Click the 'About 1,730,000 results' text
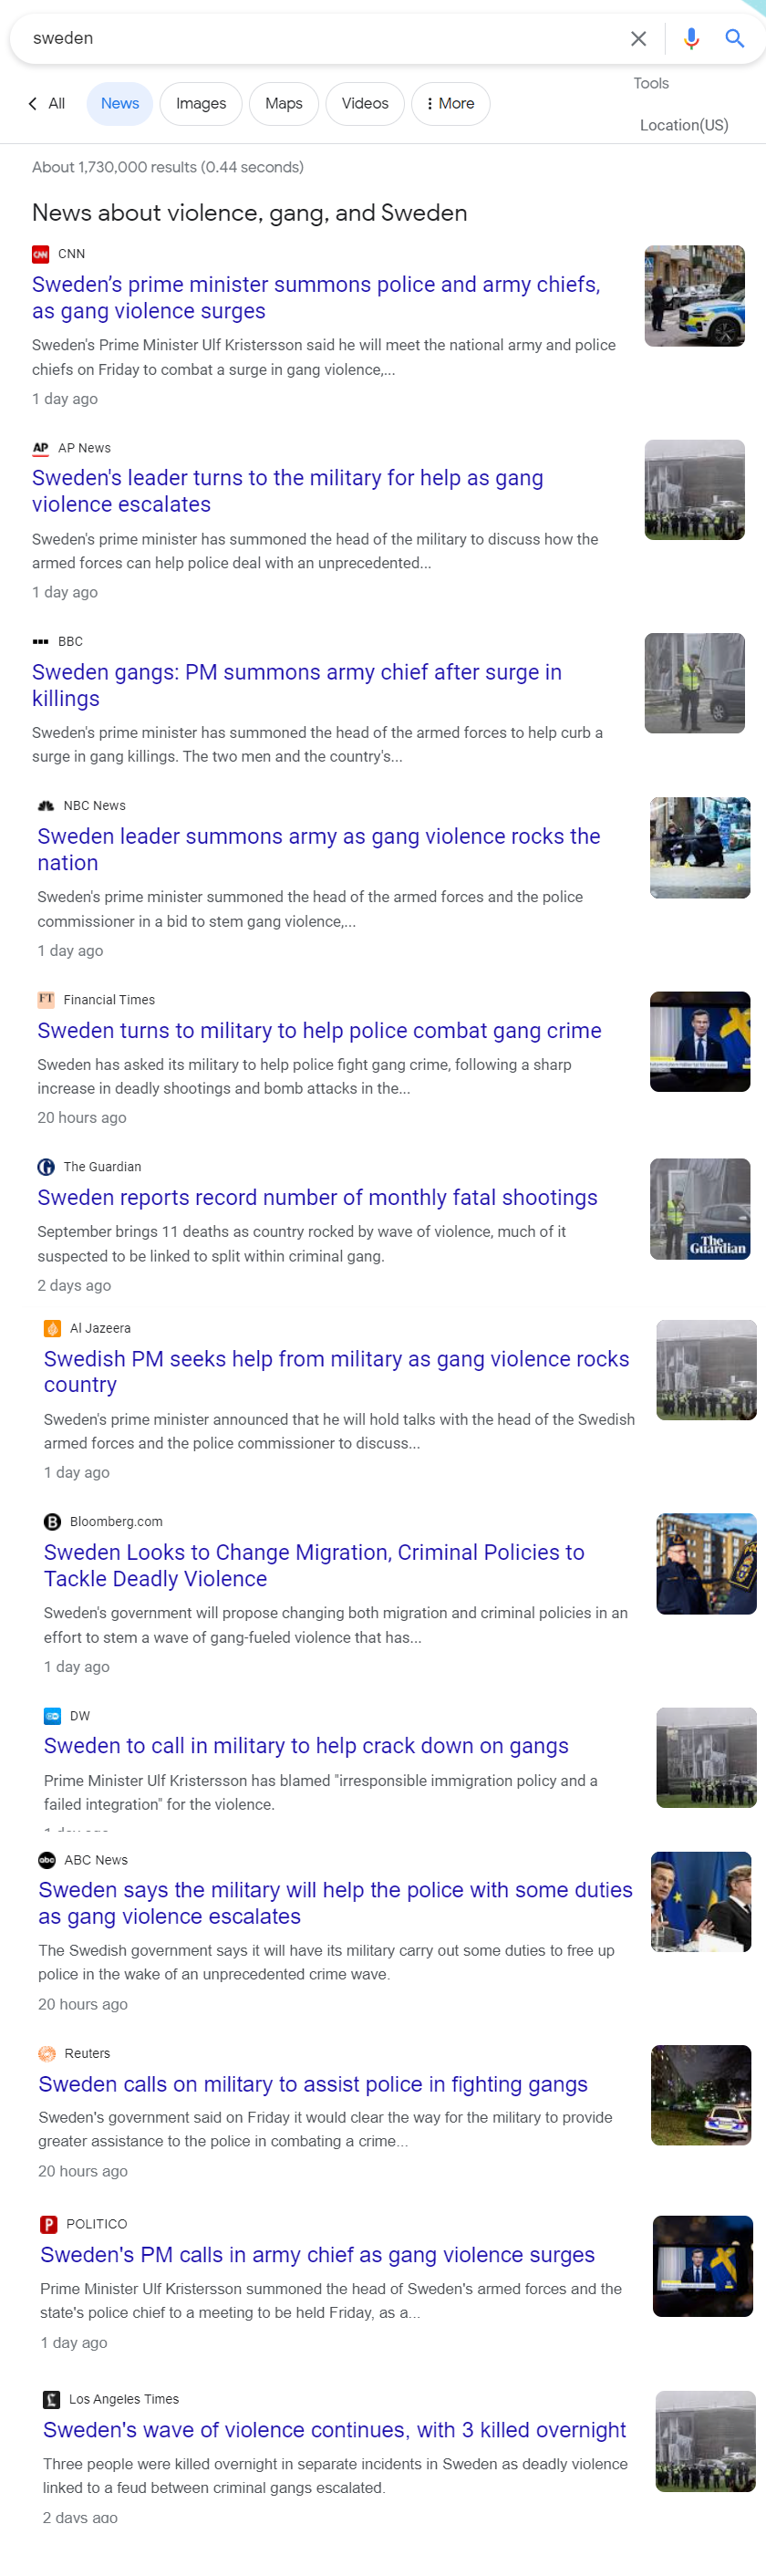The height and width of the screenshot is (2576, 766). pyautogui.click(x=168, y=167)
